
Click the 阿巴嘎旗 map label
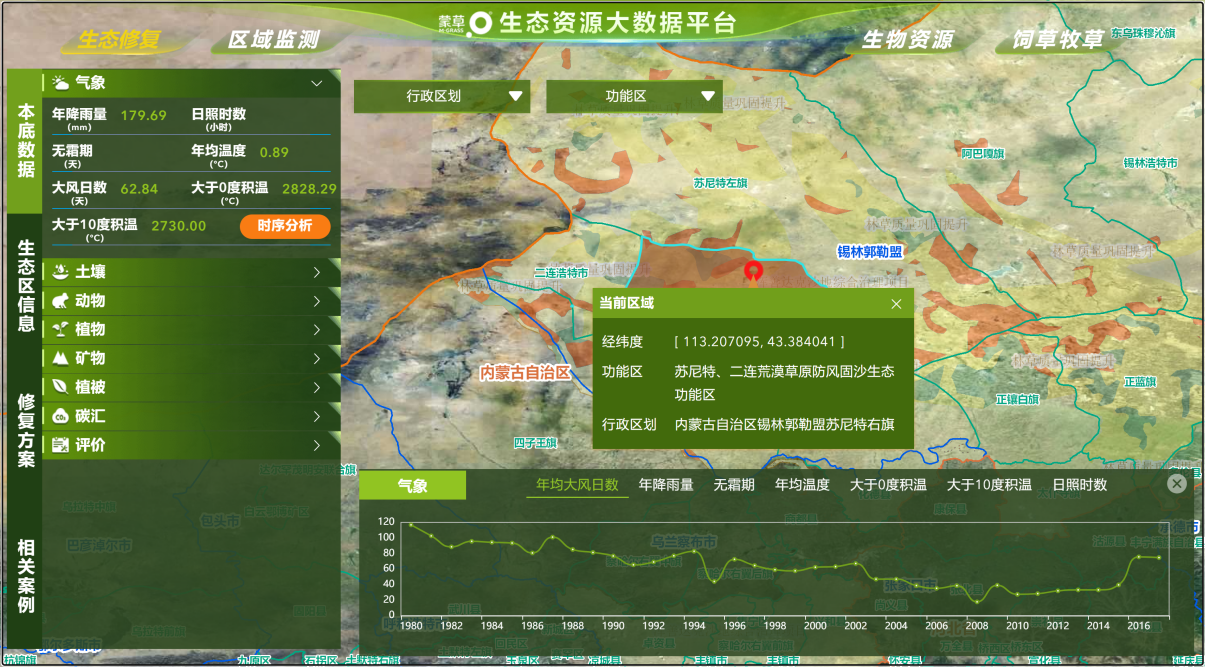981,153
